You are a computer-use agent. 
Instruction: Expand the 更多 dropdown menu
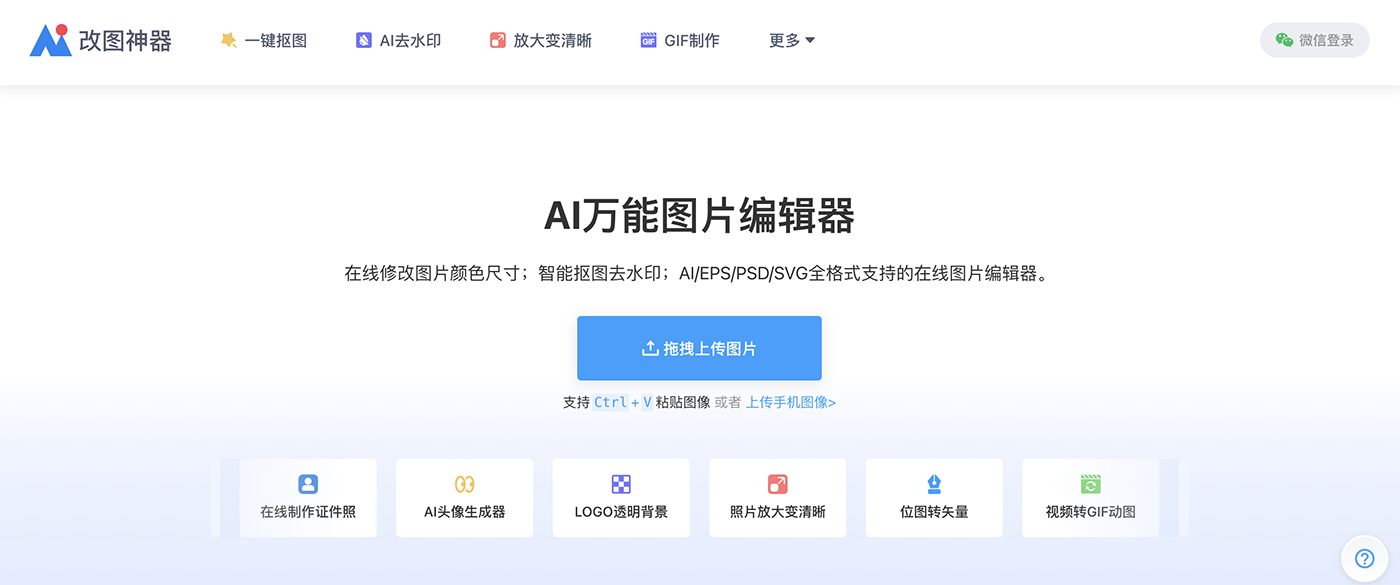tap(791, 41)
